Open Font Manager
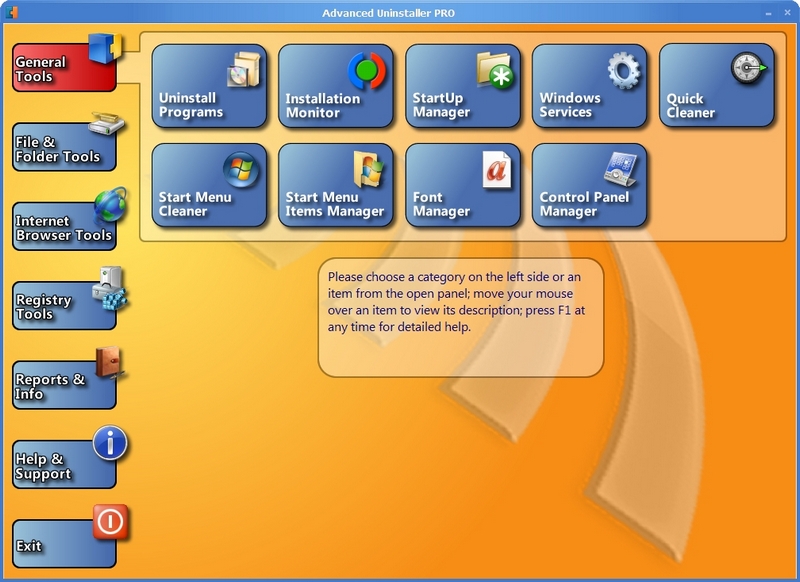The height and width of the screenshot is (582, 800). pos(463,185)
